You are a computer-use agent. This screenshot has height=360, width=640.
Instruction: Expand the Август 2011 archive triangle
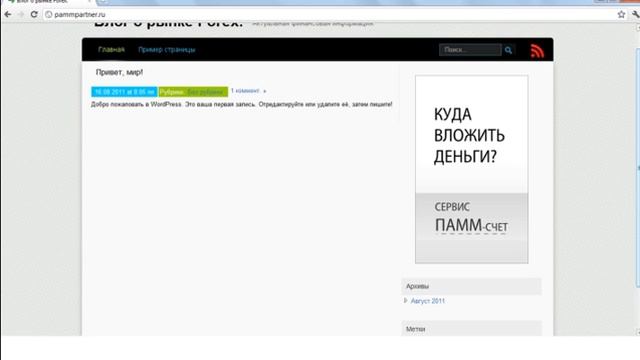pyautogui.click(x=405, y=300)
